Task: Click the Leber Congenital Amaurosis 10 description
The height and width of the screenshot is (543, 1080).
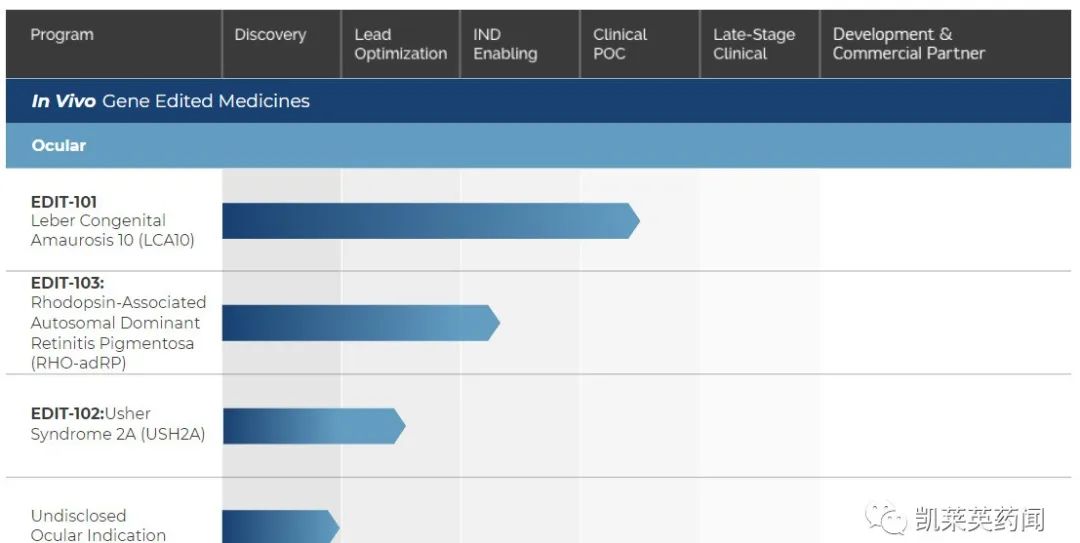Action: (112, 230)
